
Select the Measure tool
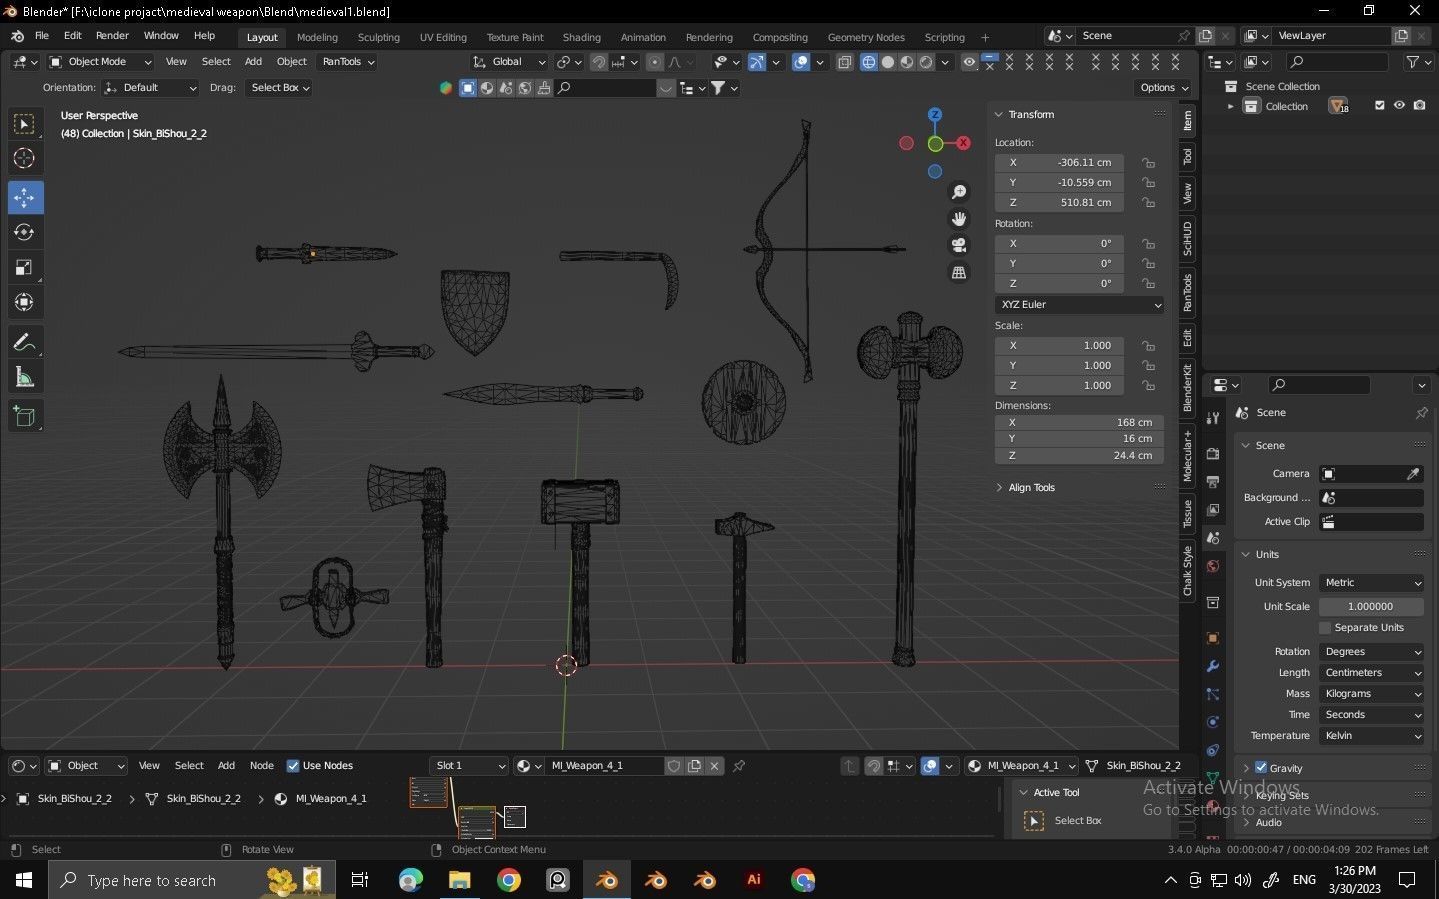[x=24, y=376]
